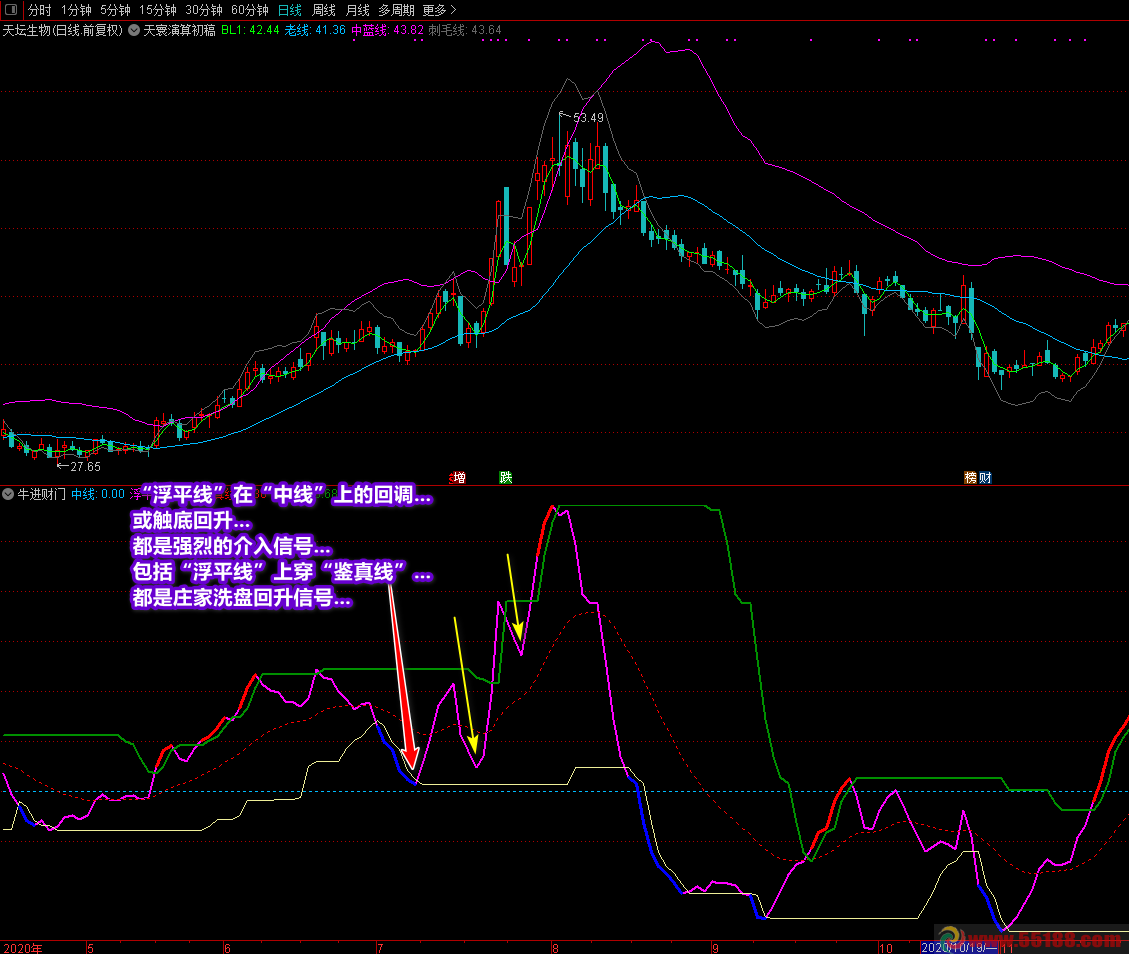Click the green 跌 event marker icon
This screenshot has height=954, width=1129.
pyautogui.click(x=505, y=478)
